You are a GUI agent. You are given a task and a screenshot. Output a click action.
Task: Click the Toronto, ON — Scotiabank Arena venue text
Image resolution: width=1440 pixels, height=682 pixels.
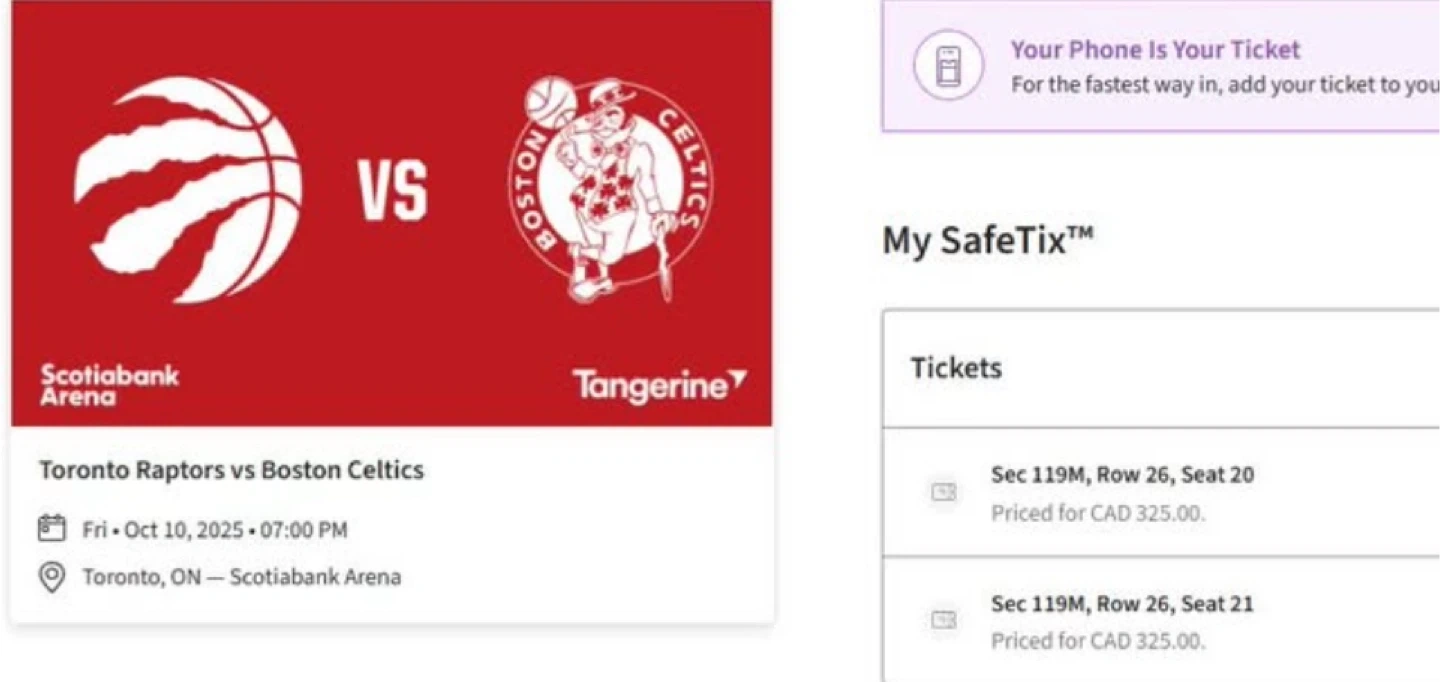point(241,577)
